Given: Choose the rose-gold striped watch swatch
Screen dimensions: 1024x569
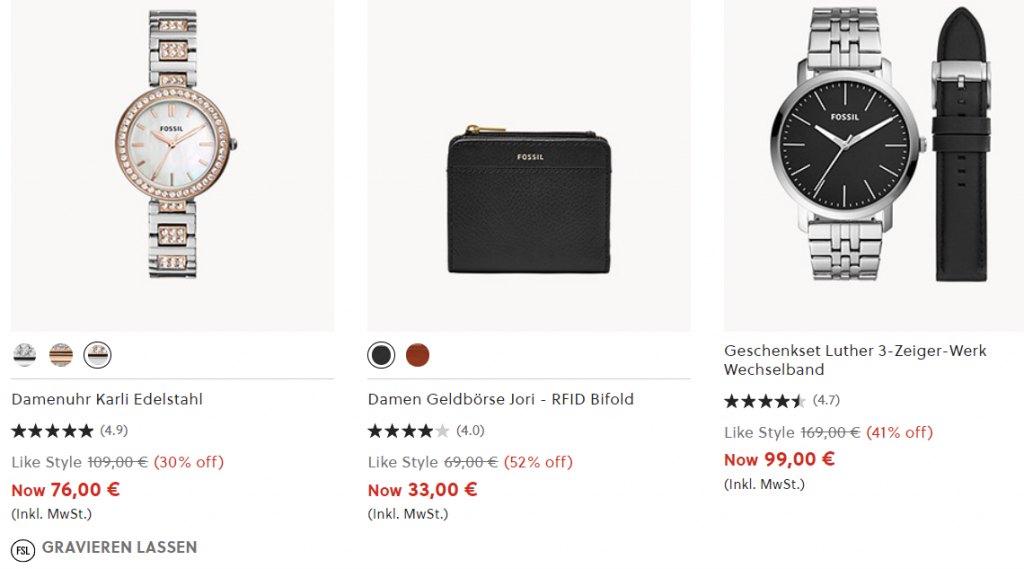Looking at the screenshot, I should [61, 354].
